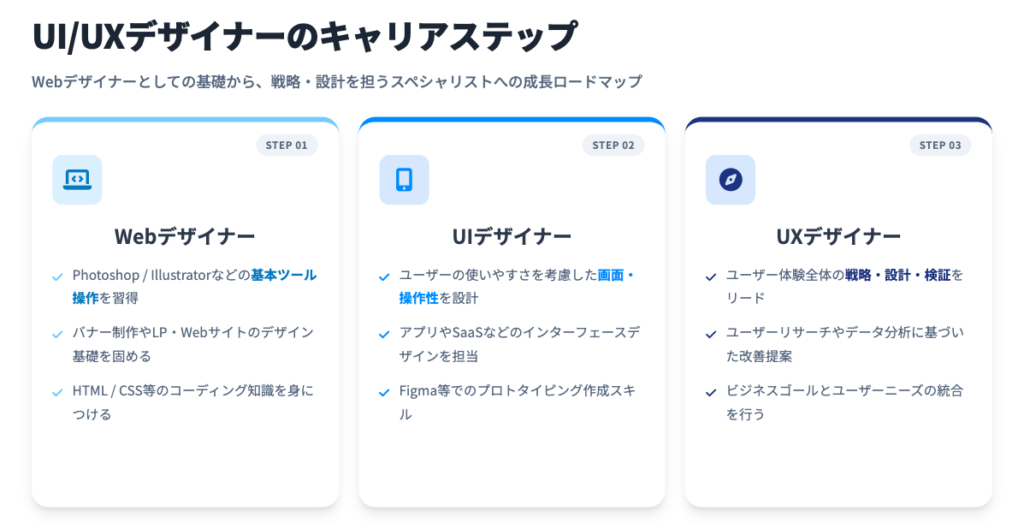Click the laptop code icon in Webデザイナー card

pos(77,180)
